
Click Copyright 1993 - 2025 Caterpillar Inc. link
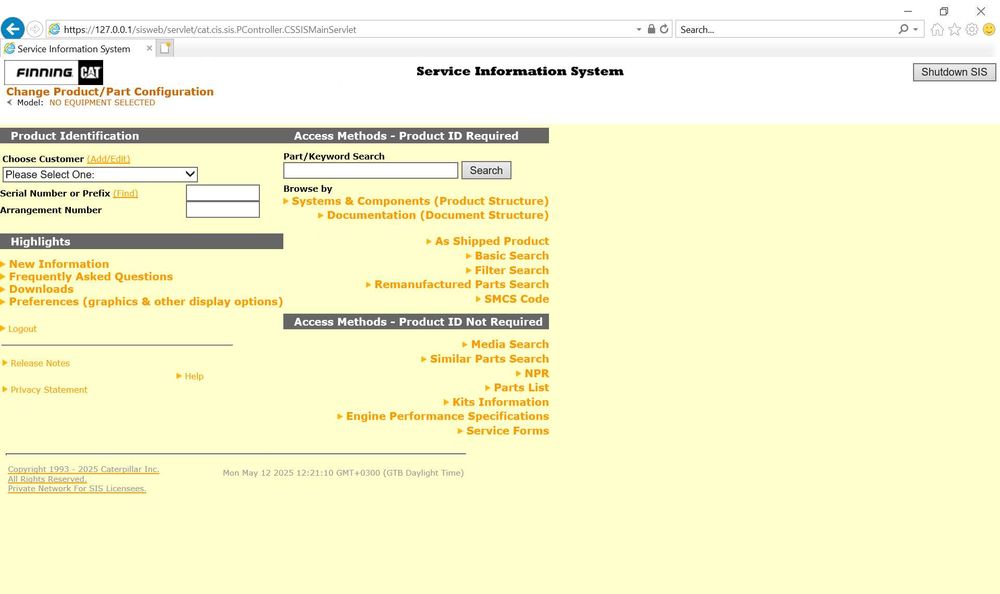pyautogui.click(x=84, y=469)
